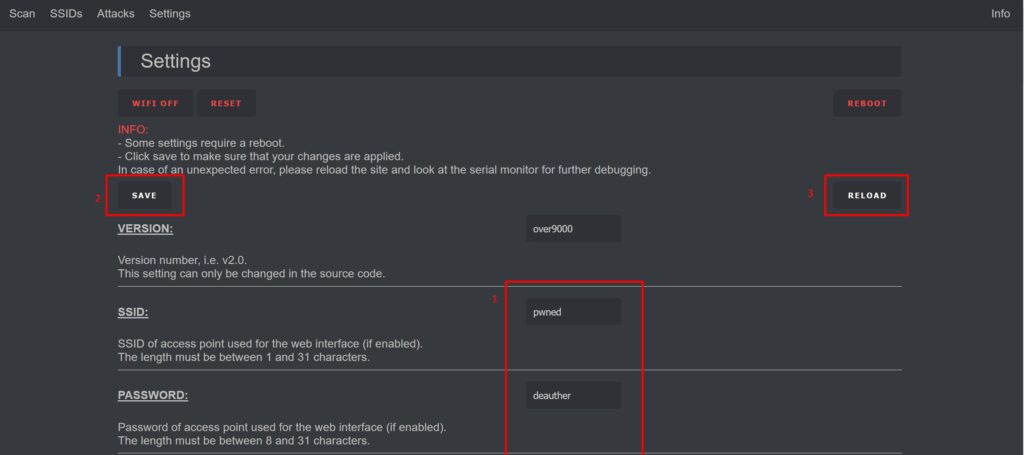Click the SSID: label
This screenshot has width=1024, height=455.
[x=133, y=313]
